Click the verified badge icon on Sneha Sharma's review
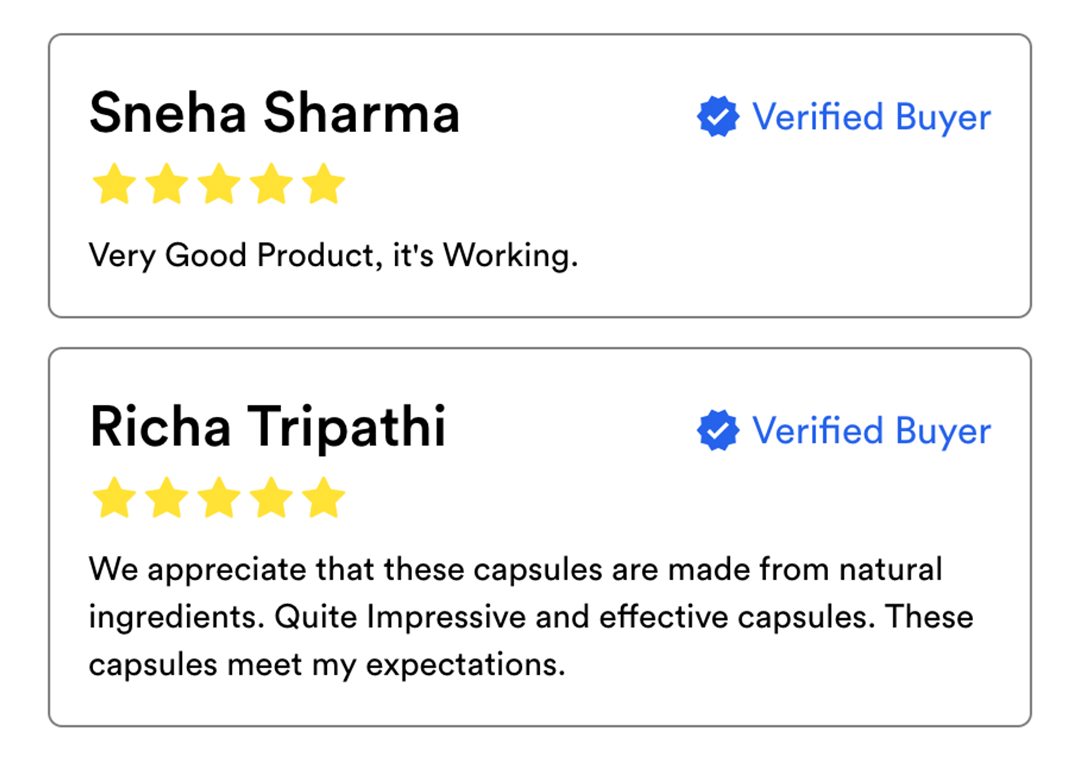Screen dimensions: 1080x758 tap(717, 117)
